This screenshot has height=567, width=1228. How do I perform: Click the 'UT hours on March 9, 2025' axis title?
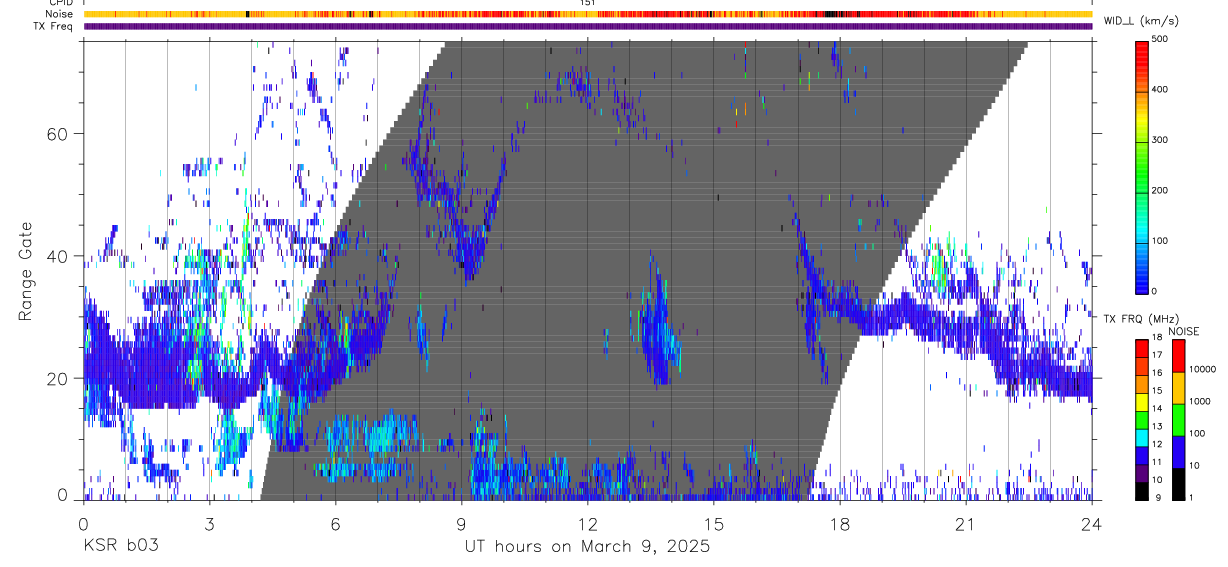587,547
